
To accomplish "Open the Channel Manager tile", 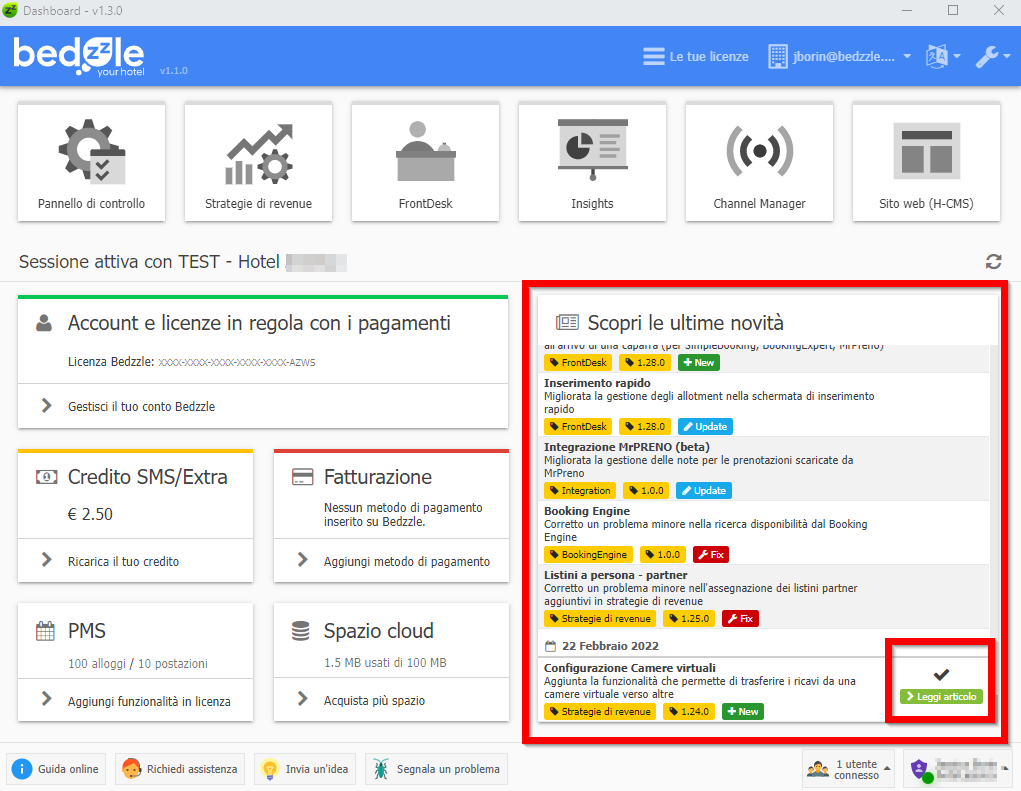I will coord(759,162).
